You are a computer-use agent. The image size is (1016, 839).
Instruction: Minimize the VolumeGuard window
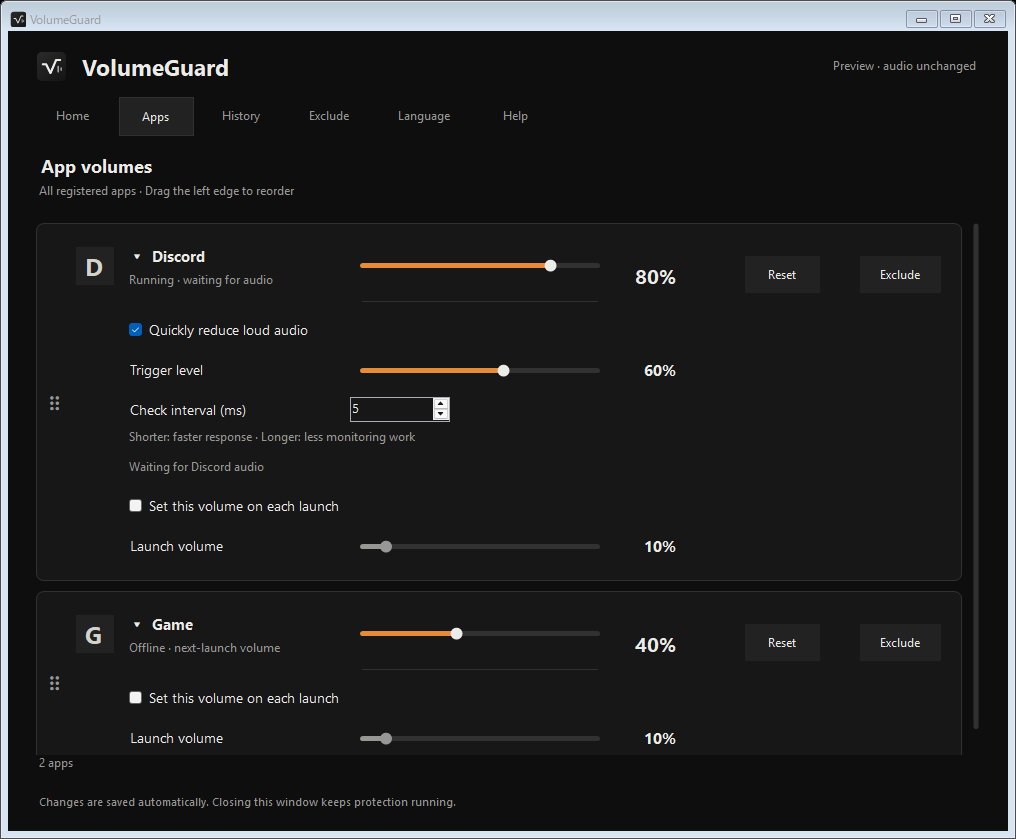921,19
